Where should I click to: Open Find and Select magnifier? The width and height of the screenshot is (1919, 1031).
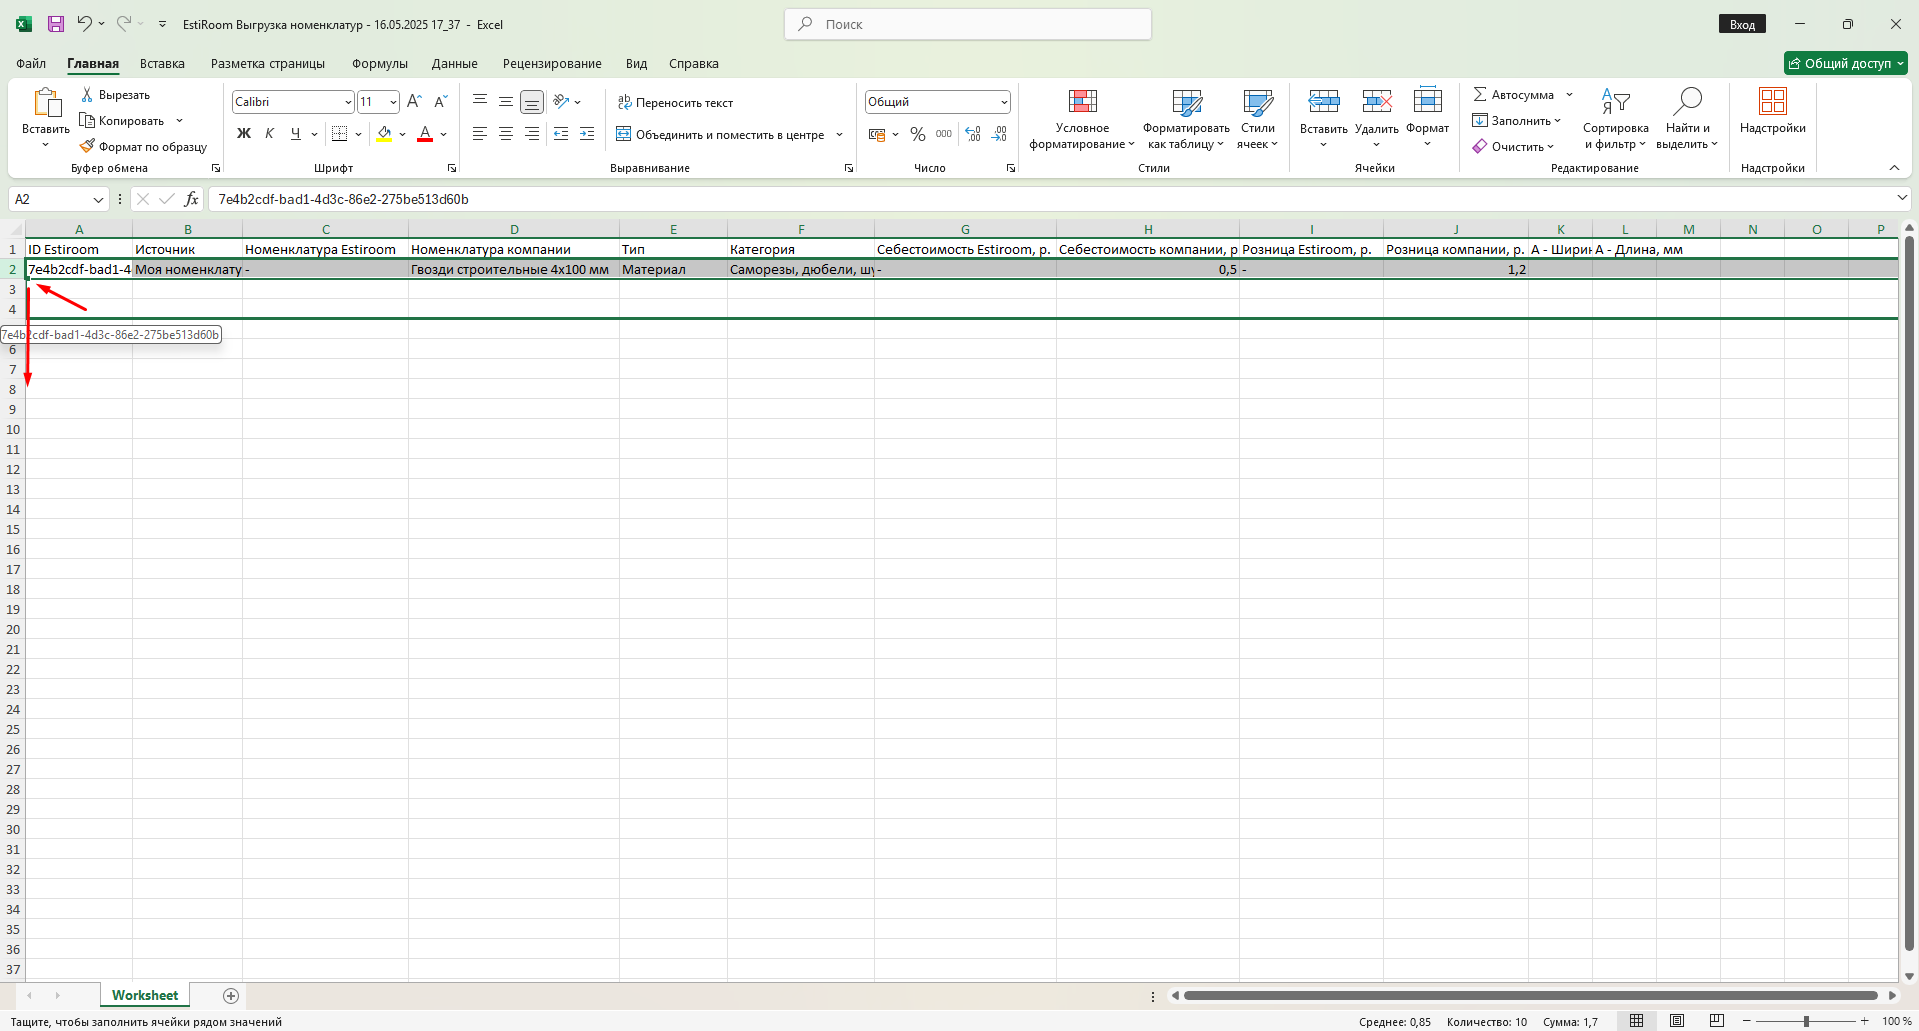[x=1687, y=102]
